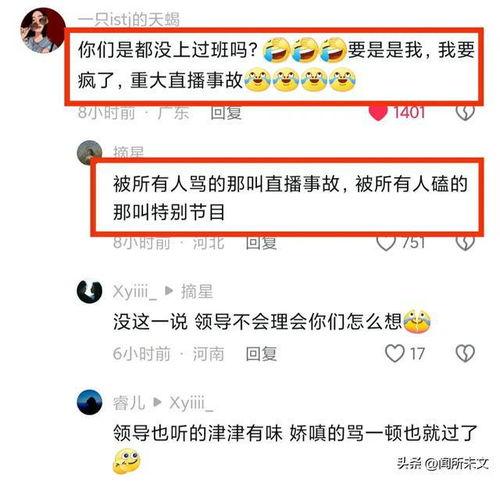The width and height of the screenshot is (500, 481).
Task: Open 睿儿 username link
Action: (129, 403)
